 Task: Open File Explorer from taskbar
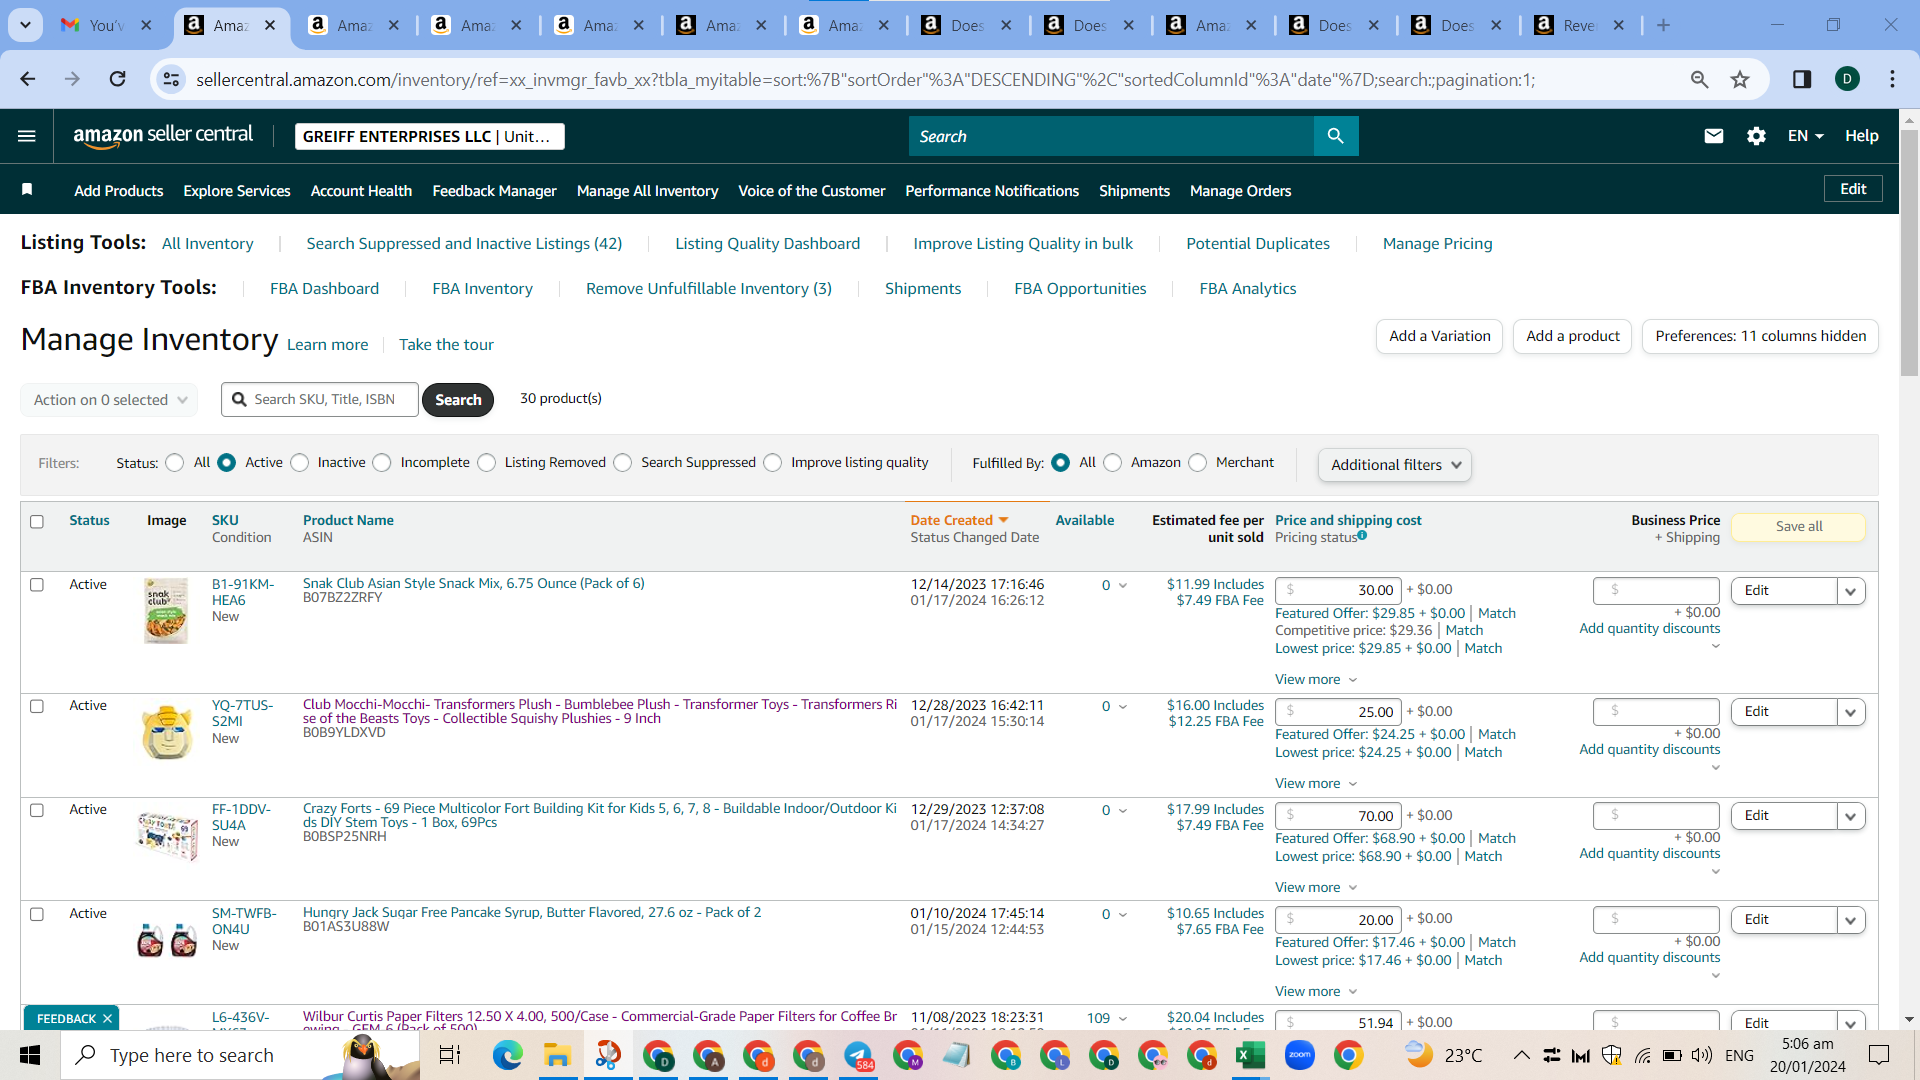tap(556, 1055)
